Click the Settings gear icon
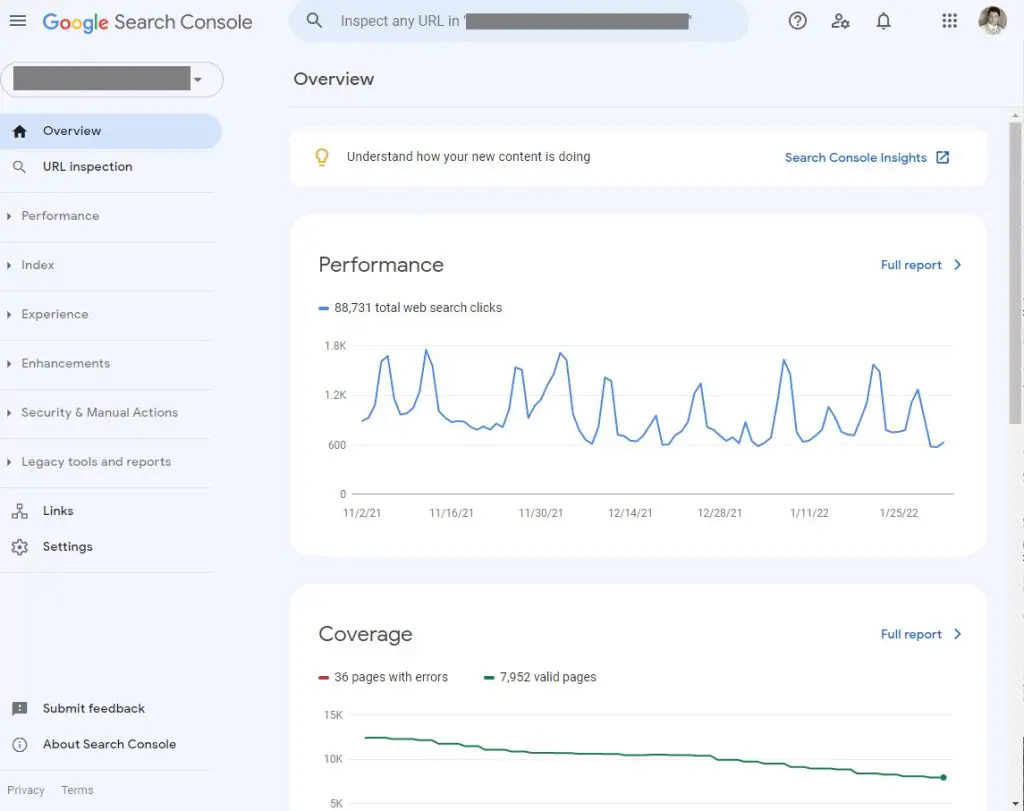Image resolution: width=1024 pixels, height=811 pixels. pos(20,547)
